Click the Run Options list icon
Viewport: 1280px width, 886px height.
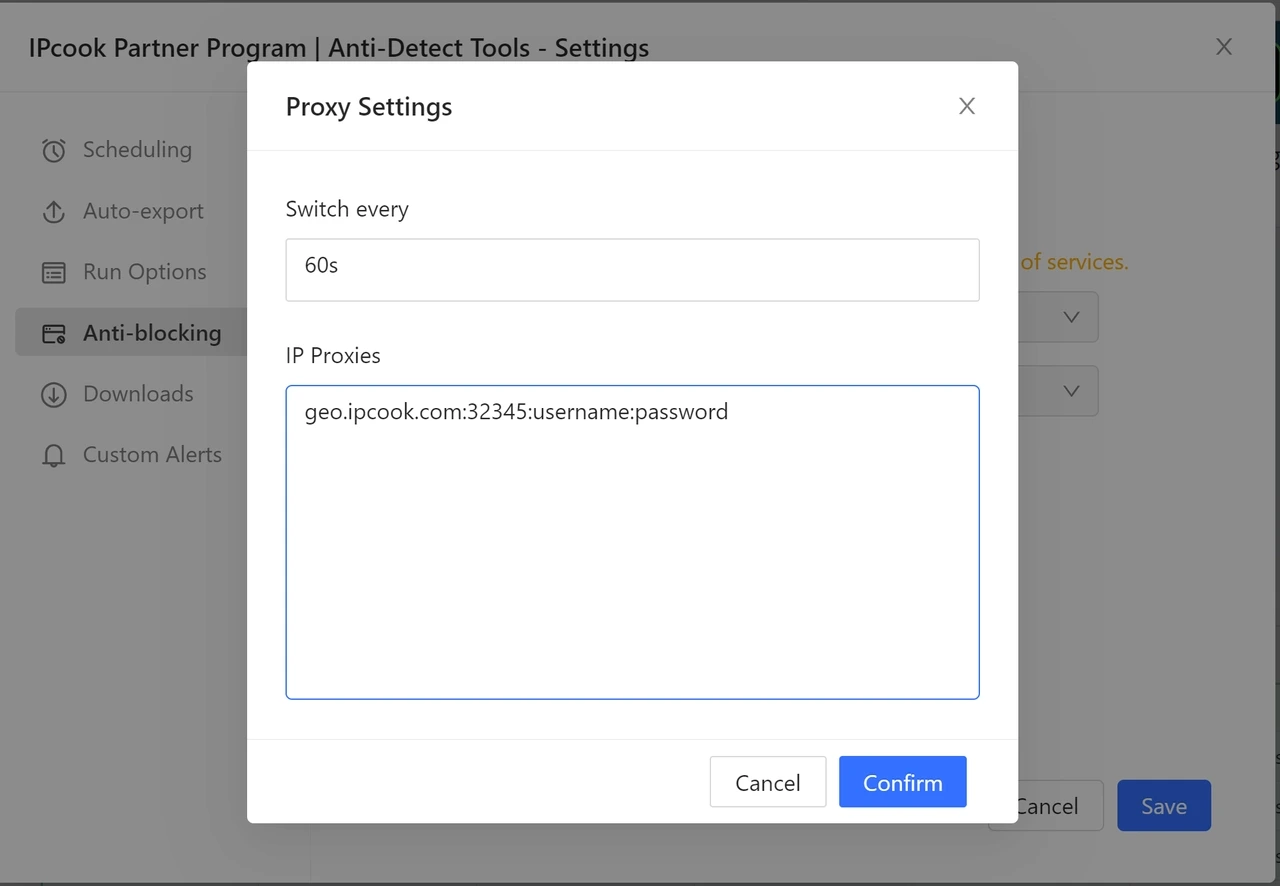point(53,271)
